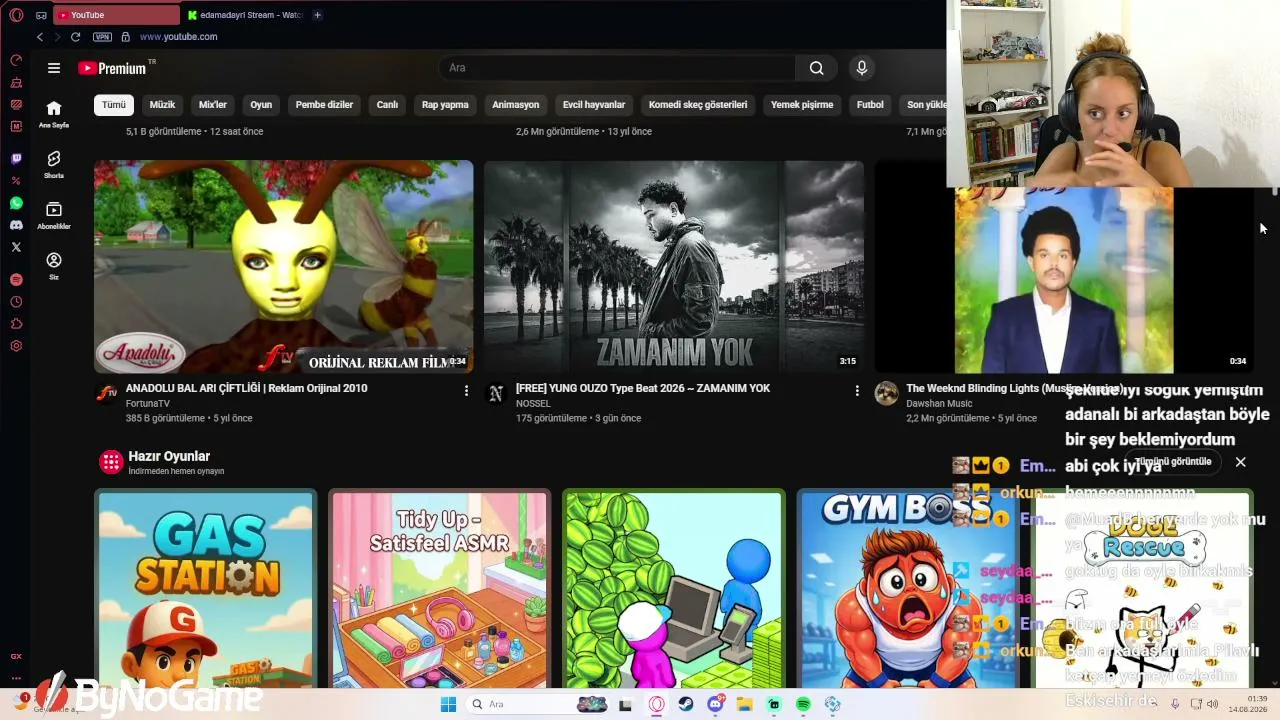Open the ANADOLU BAL ARI ÇİFTLİĞİ video title

coord(247,388)
